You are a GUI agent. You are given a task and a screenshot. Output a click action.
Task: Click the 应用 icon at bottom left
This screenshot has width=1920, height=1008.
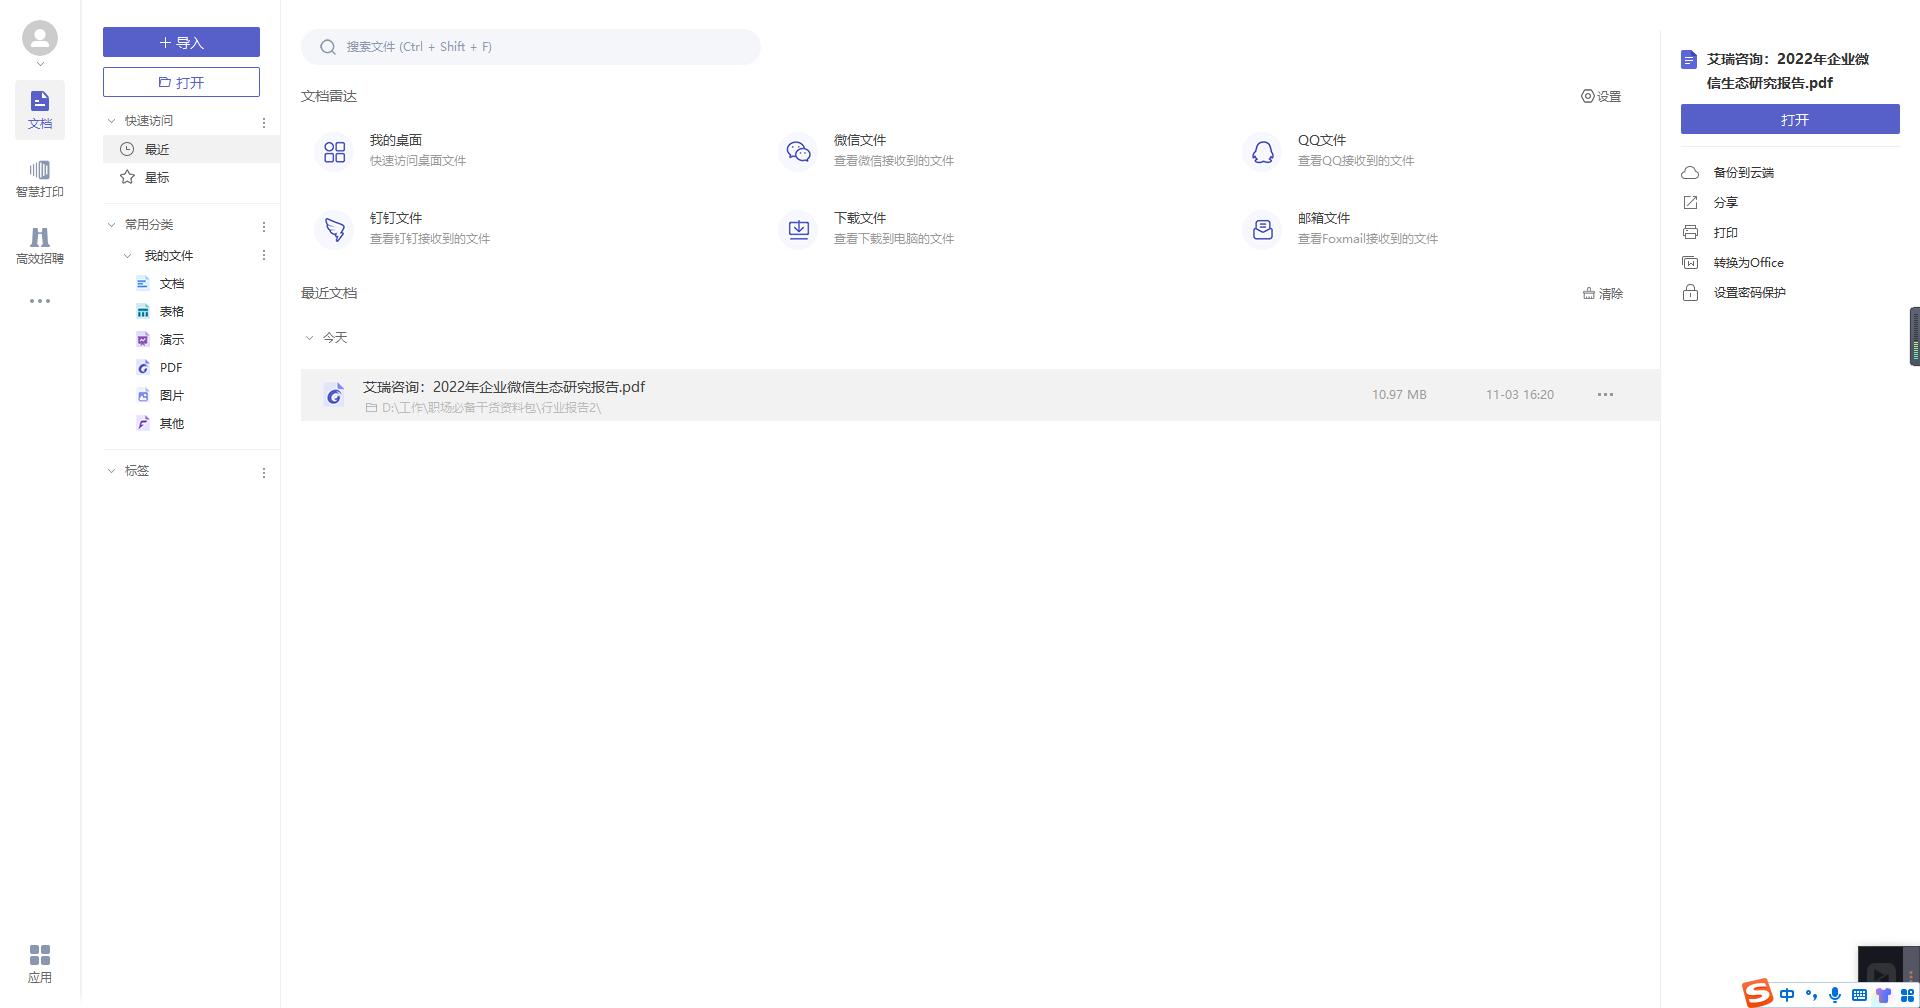coord(40,961)
